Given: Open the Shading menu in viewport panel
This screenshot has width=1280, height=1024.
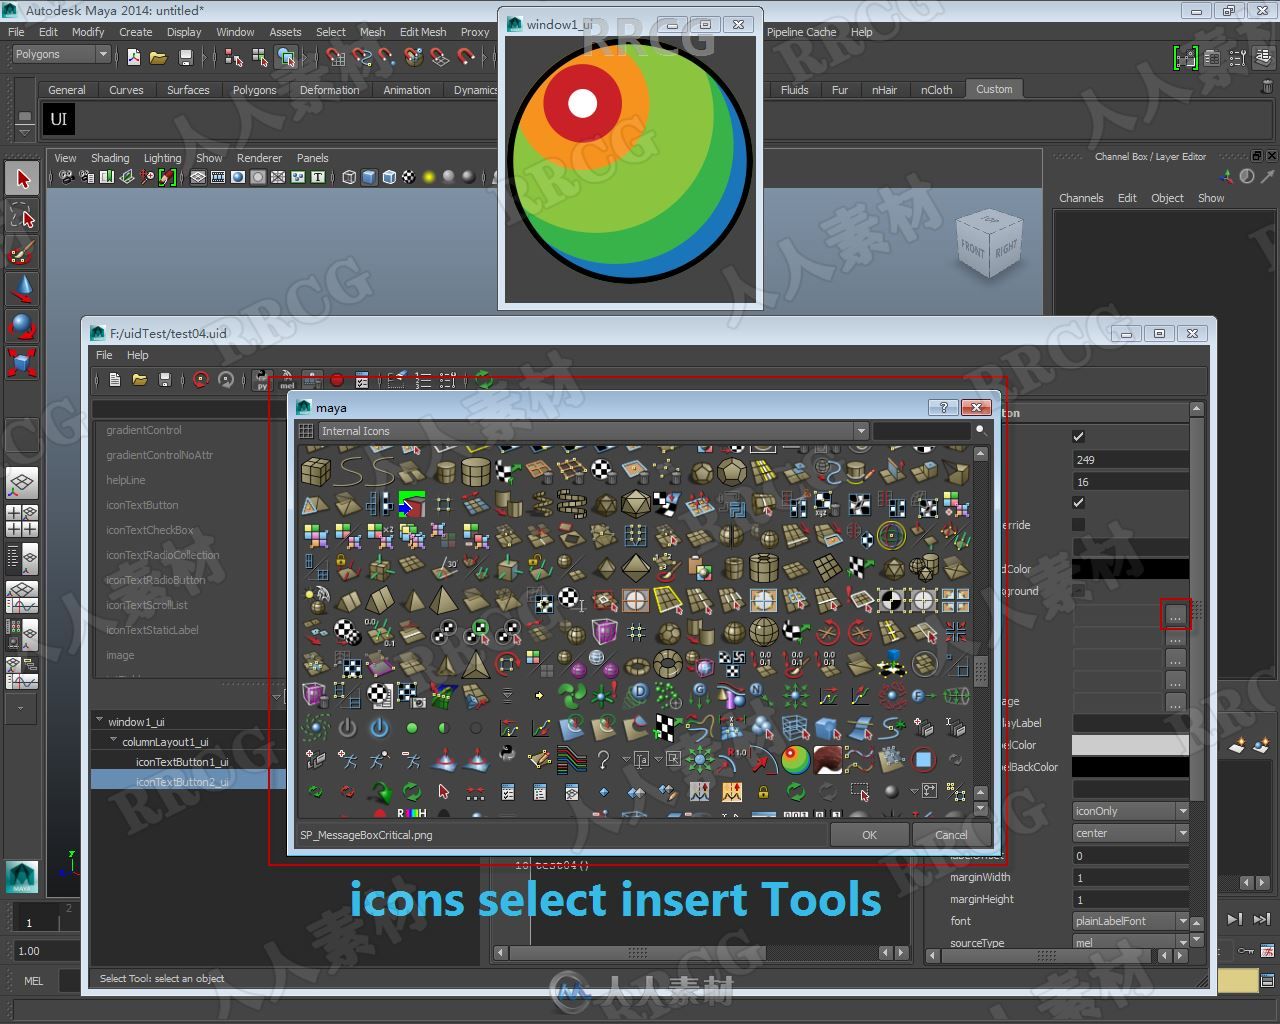Looking at the screenshot, I should 110,158.
